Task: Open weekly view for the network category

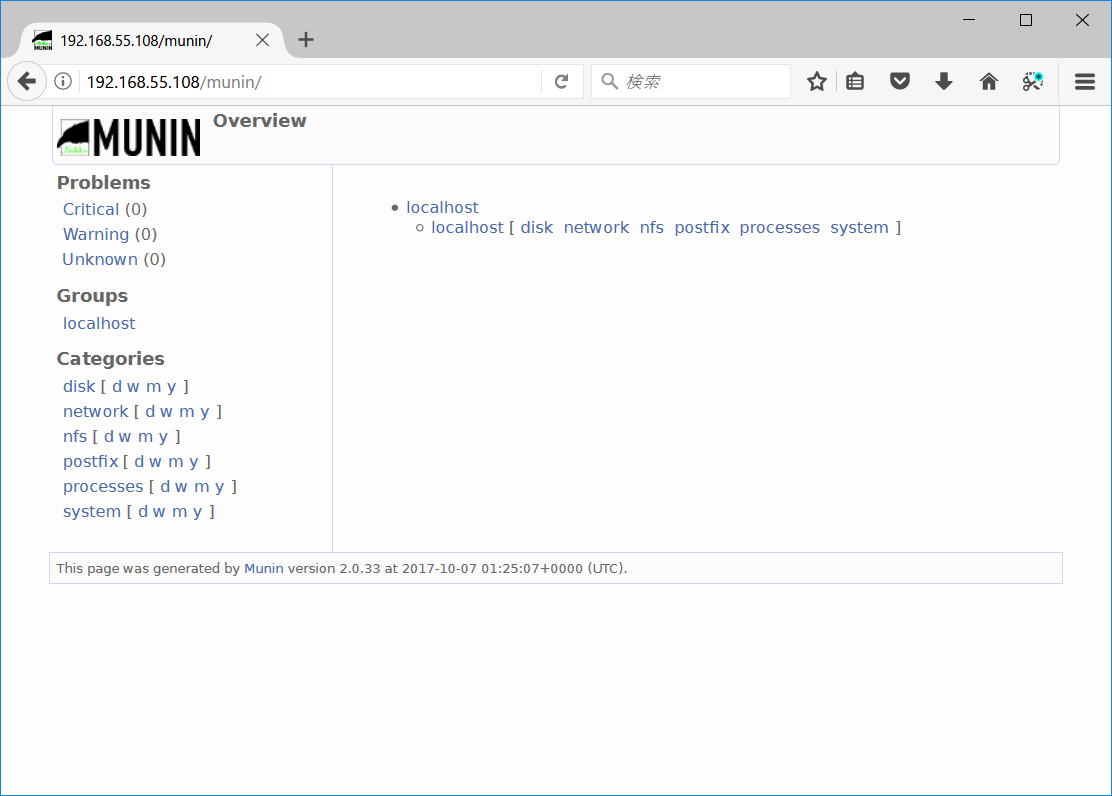Action: pyautogui.click(x=166, y=411)
